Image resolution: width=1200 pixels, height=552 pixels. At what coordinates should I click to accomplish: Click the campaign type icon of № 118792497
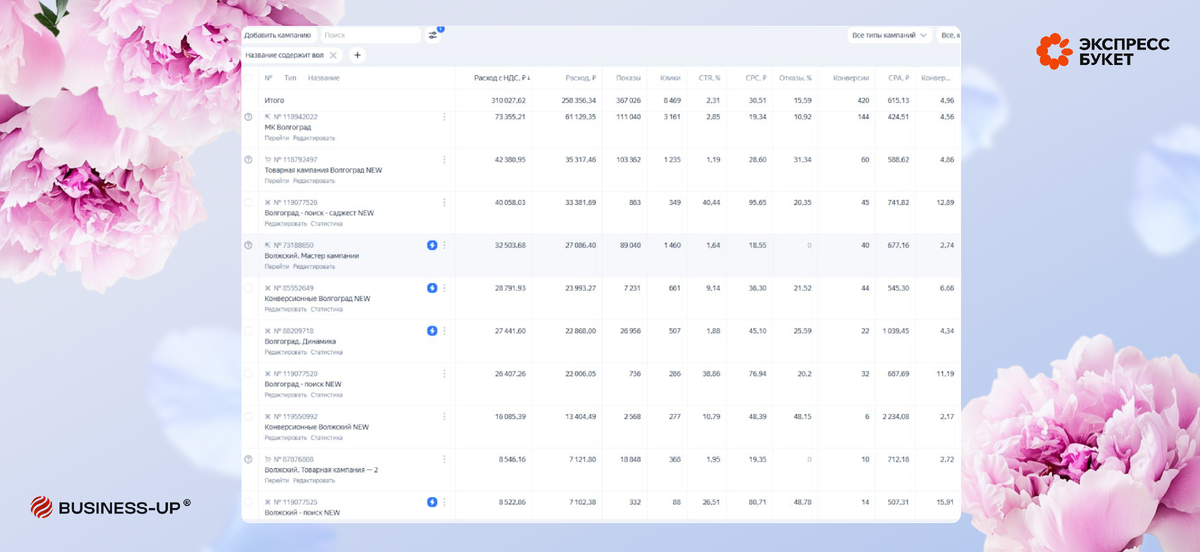pos(267,160)
